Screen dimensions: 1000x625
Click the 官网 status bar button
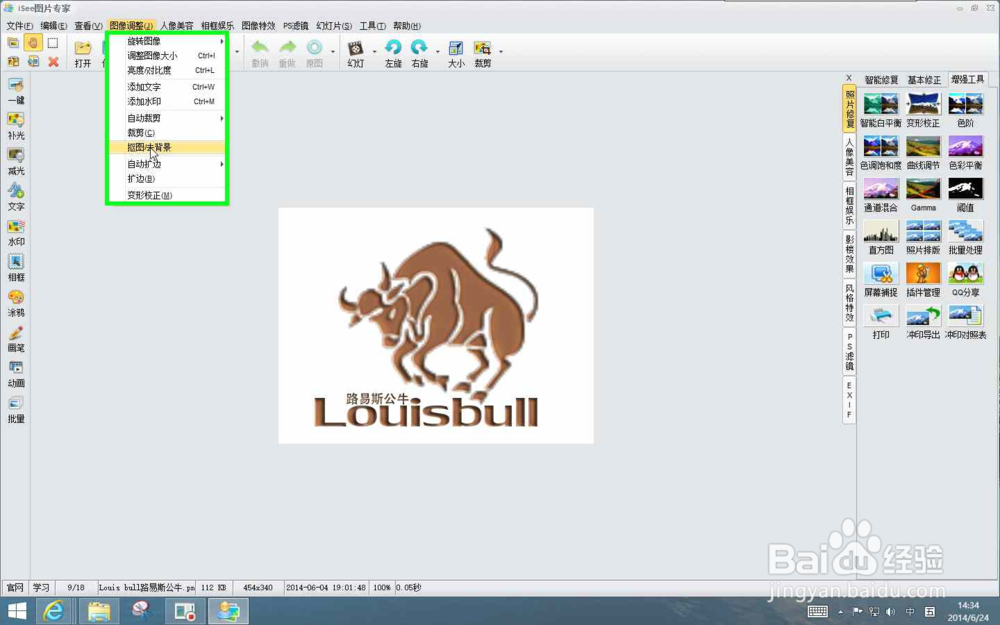click(15, 587)
